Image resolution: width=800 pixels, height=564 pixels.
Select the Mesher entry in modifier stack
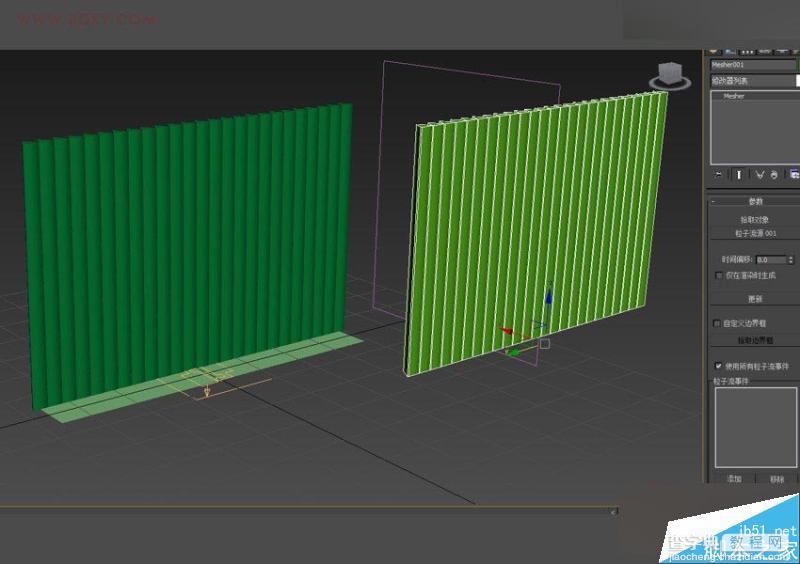[x=734, y=96]
